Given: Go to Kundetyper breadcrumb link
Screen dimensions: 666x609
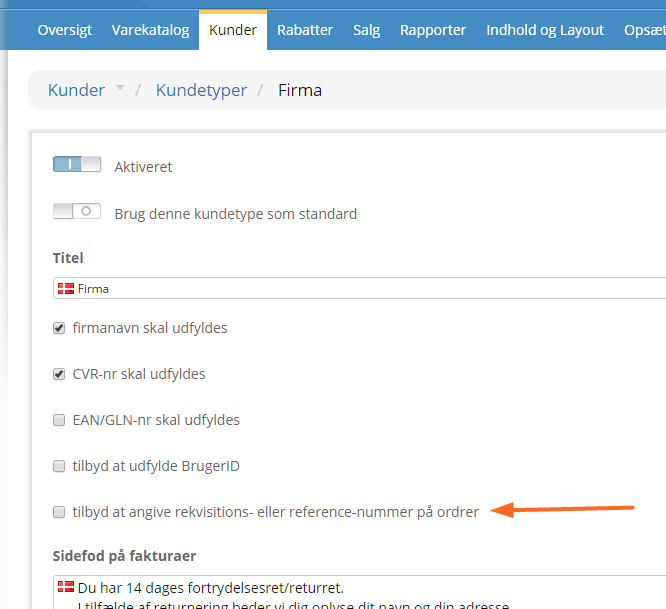Looking at the screenshot, I should (201, 90).
